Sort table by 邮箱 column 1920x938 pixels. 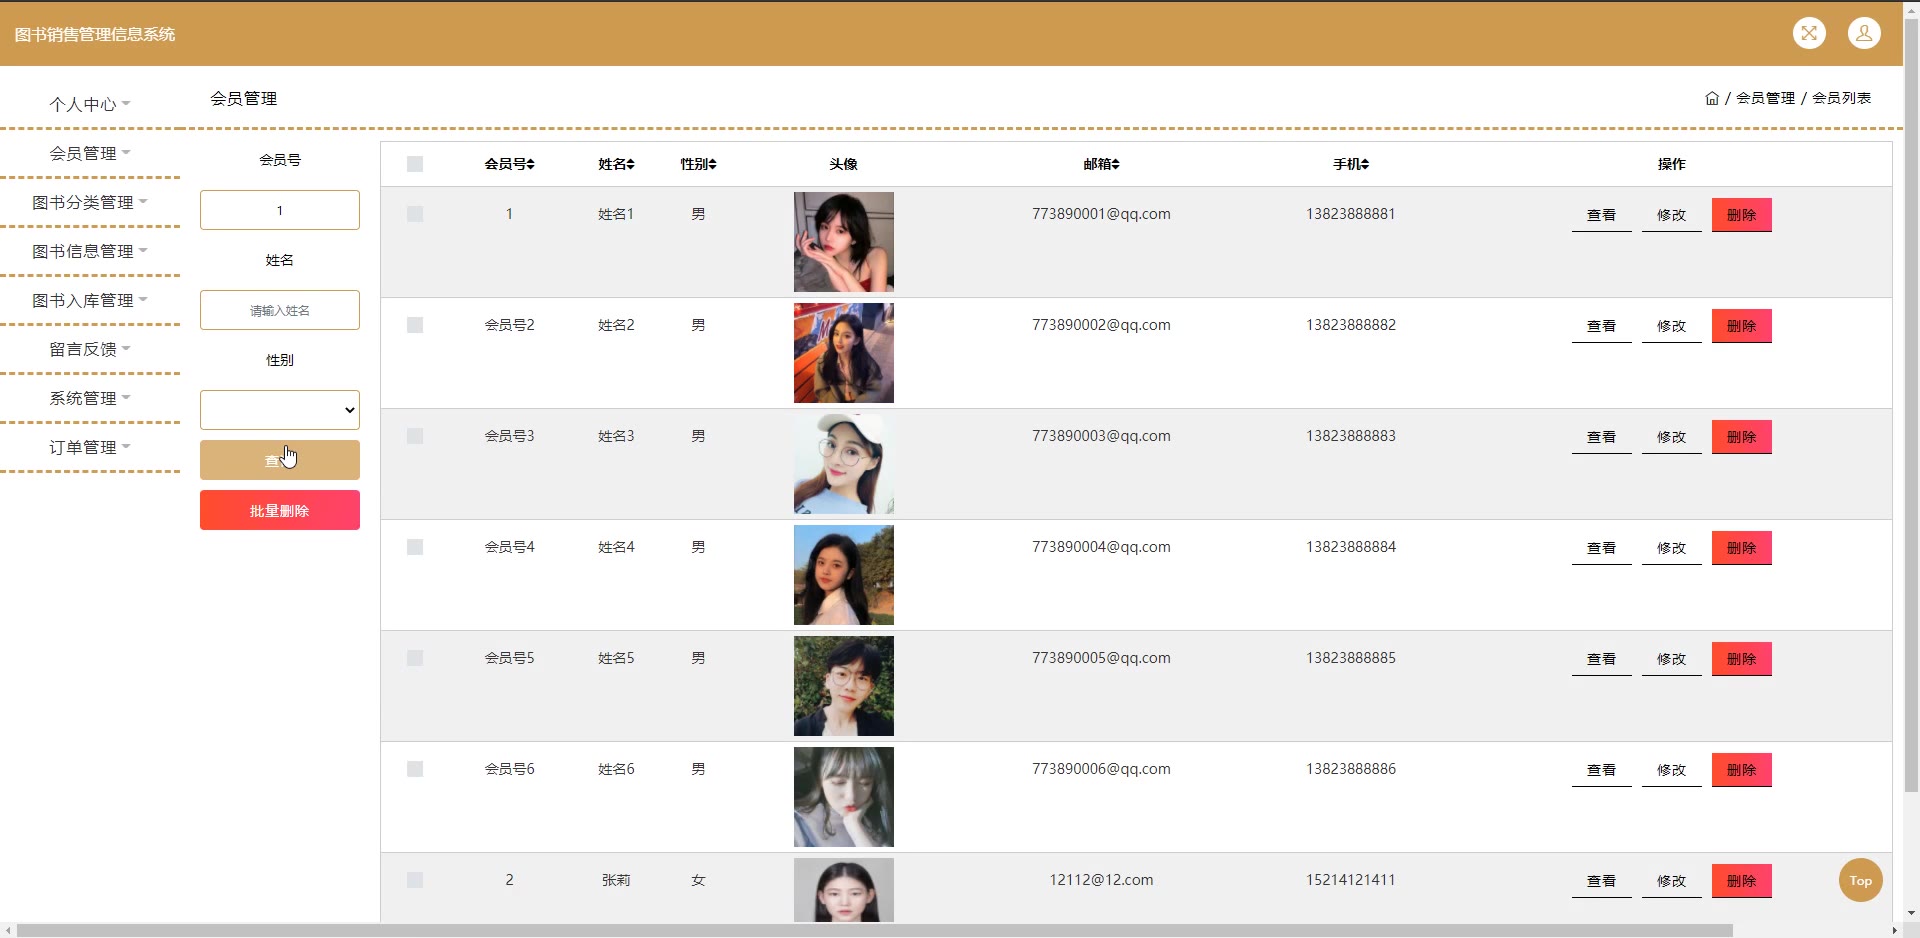[1101, 164]
